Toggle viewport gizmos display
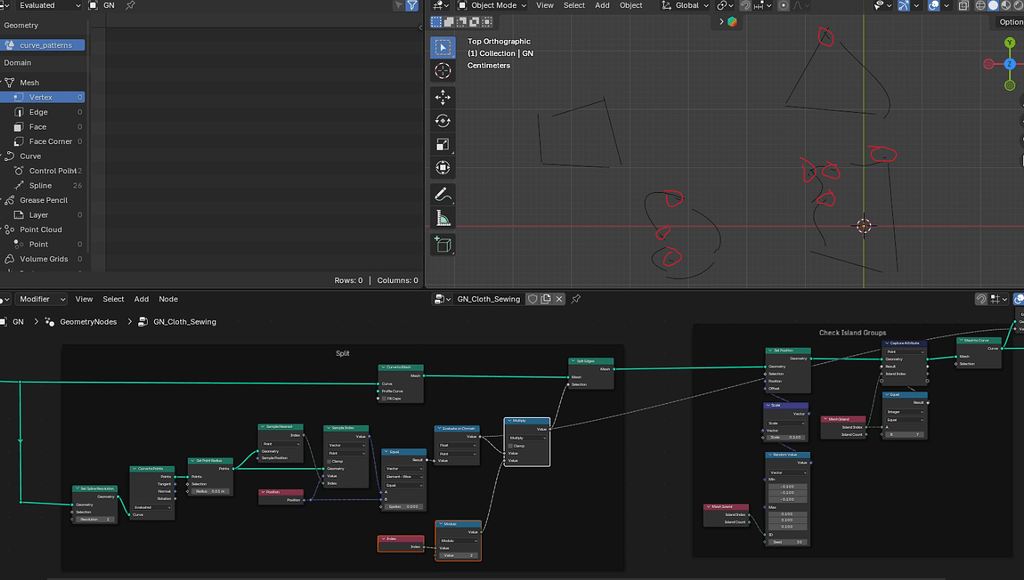 [x=904, y=5]
